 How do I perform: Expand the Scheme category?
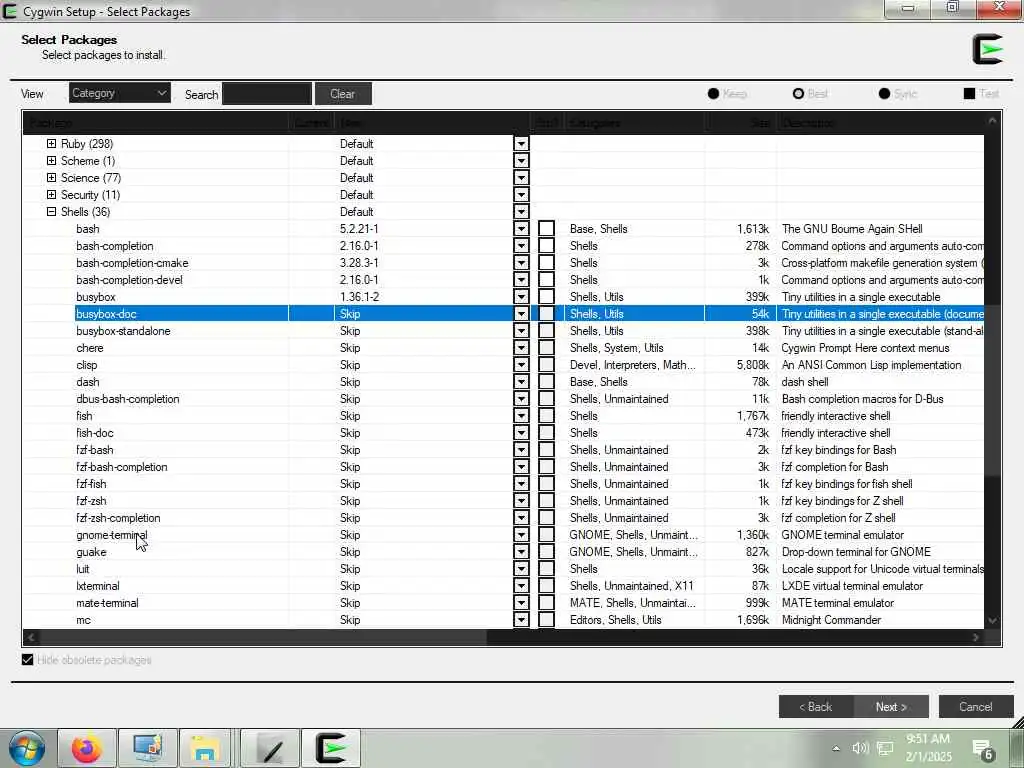[x=52, y=161]
